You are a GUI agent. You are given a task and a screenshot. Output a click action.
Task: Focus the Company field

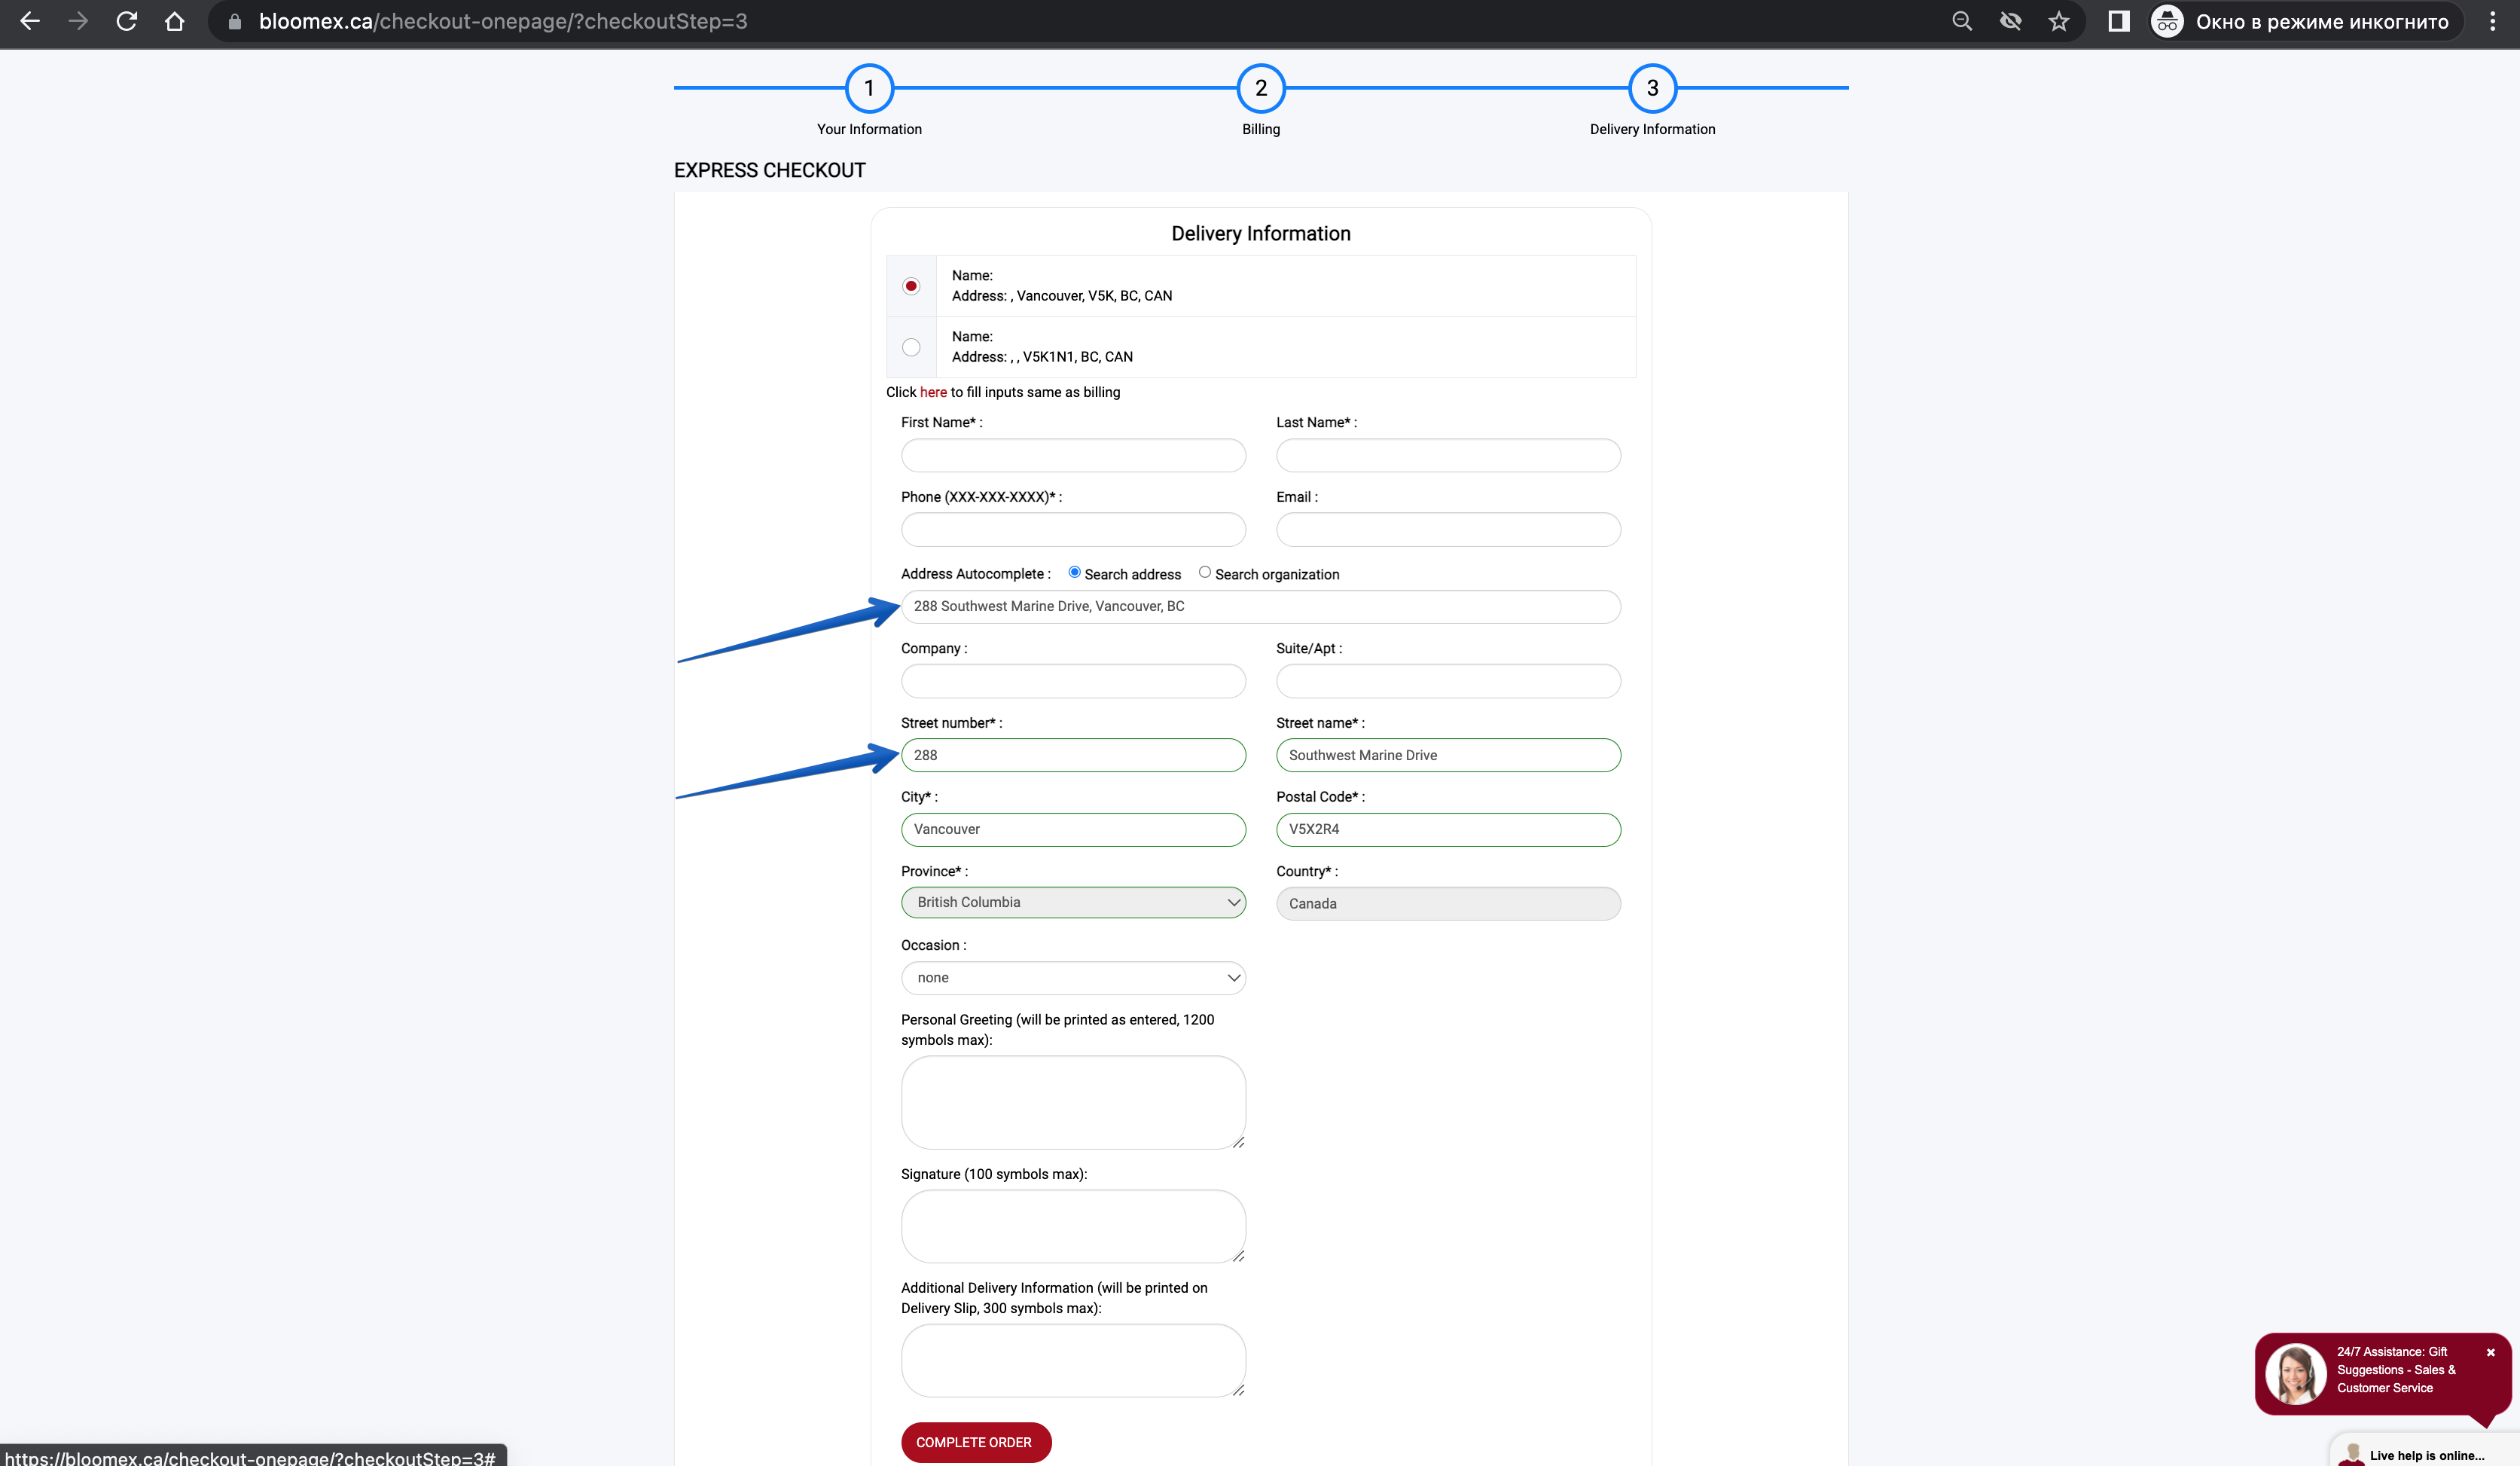pyautogui.click(x=1073, y=681)
